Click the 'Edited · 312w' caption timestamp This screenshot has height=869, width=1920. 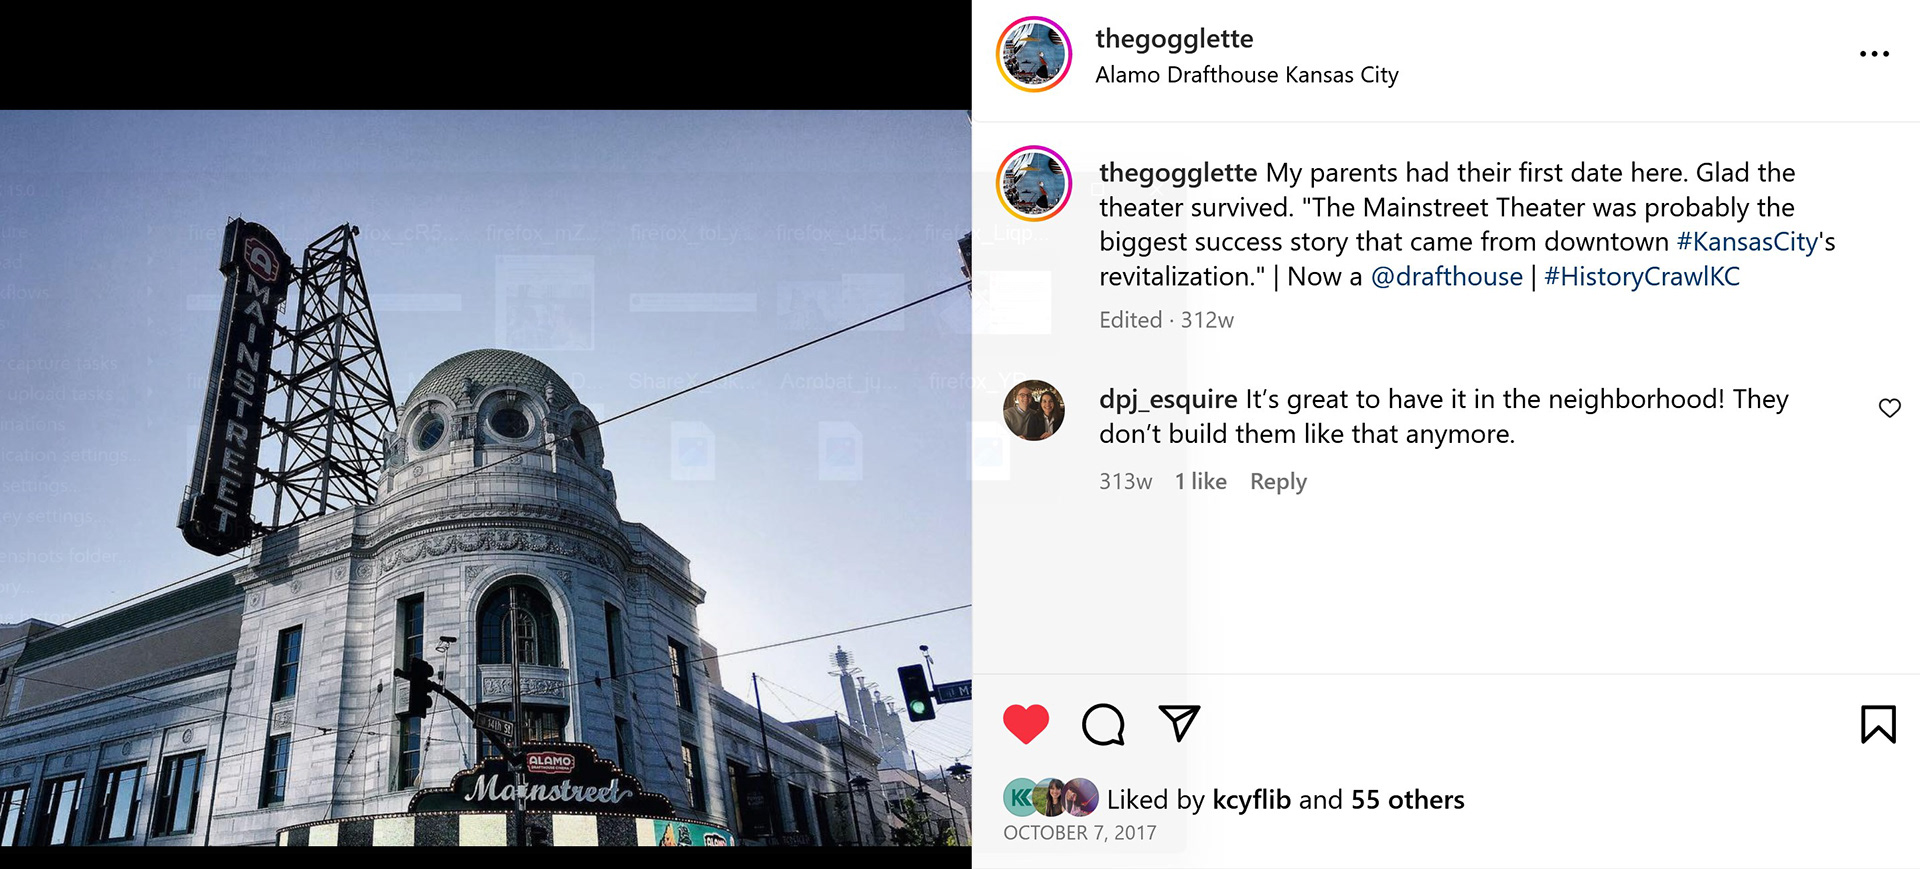[x=1166, y=320]
